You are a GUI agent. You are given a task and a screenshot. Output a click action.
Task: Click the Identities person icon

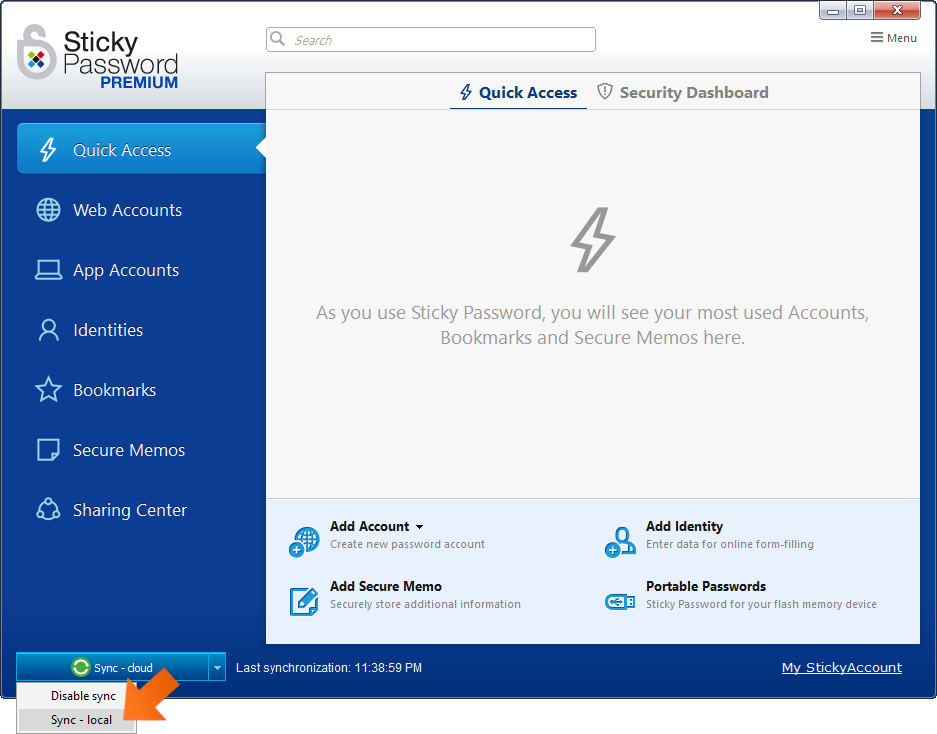point(48,330)
